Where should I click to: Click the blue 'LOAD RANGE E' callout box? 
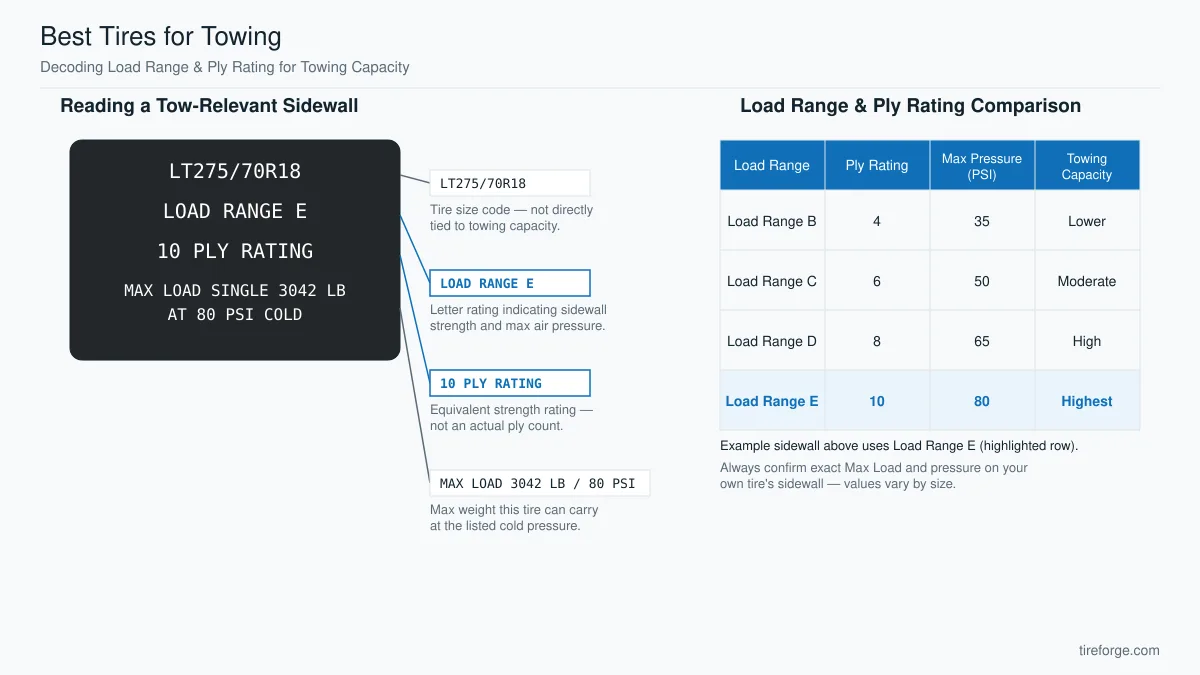point(510,283)
